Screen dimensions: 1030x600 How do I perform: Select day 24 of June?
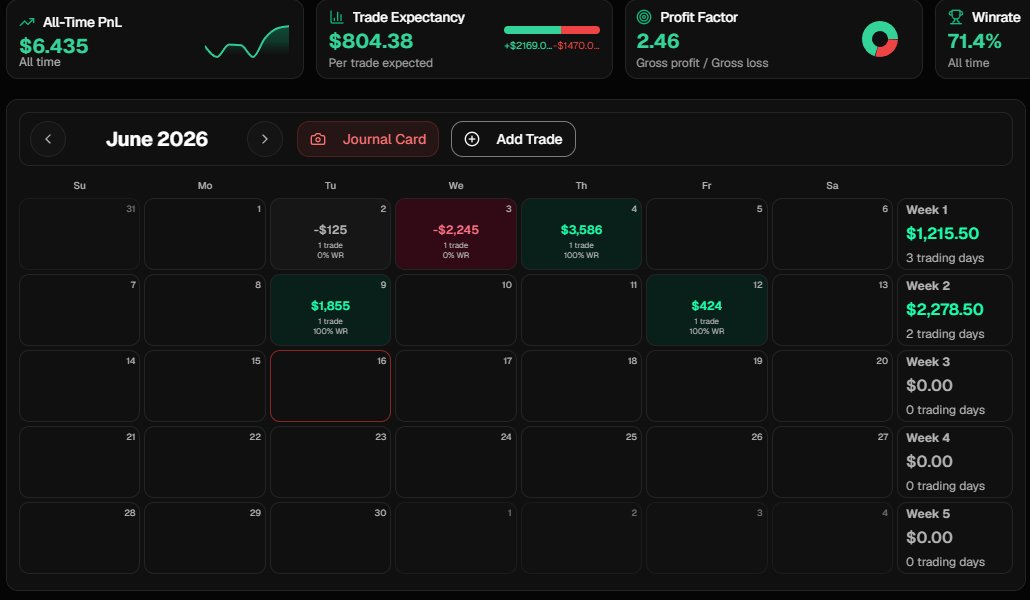coord(456,462)
